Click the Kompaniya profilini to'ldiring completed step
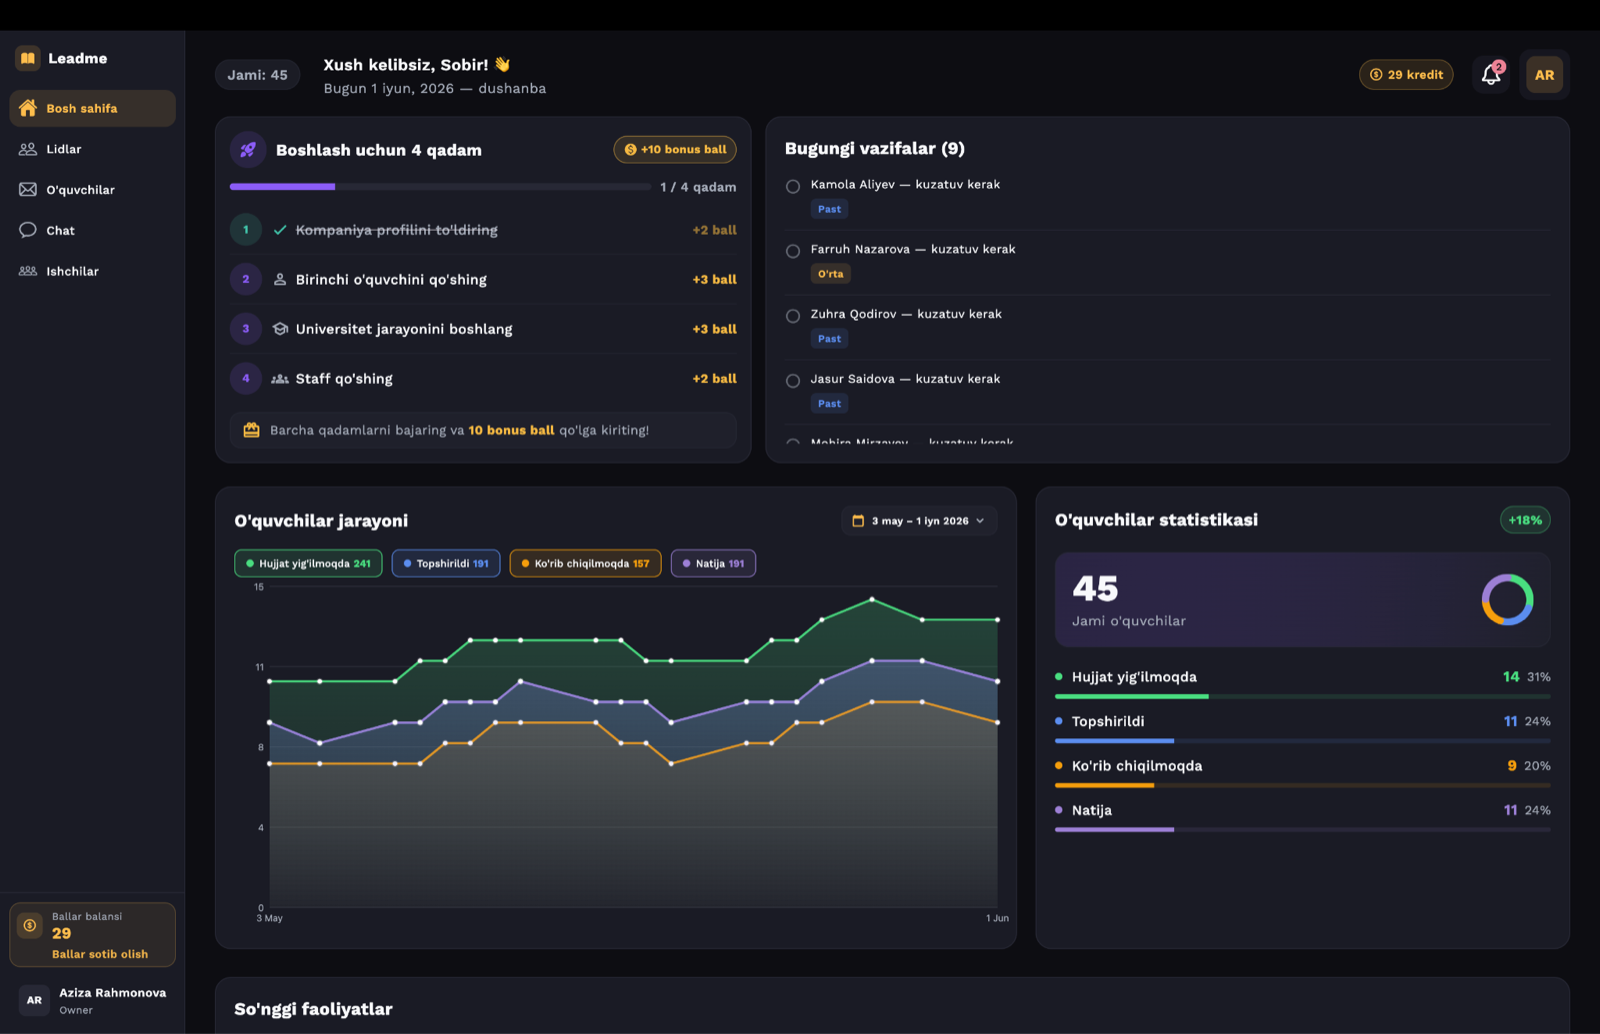The width and height of the screenshot is (1600, 1034). pos(483,230)
